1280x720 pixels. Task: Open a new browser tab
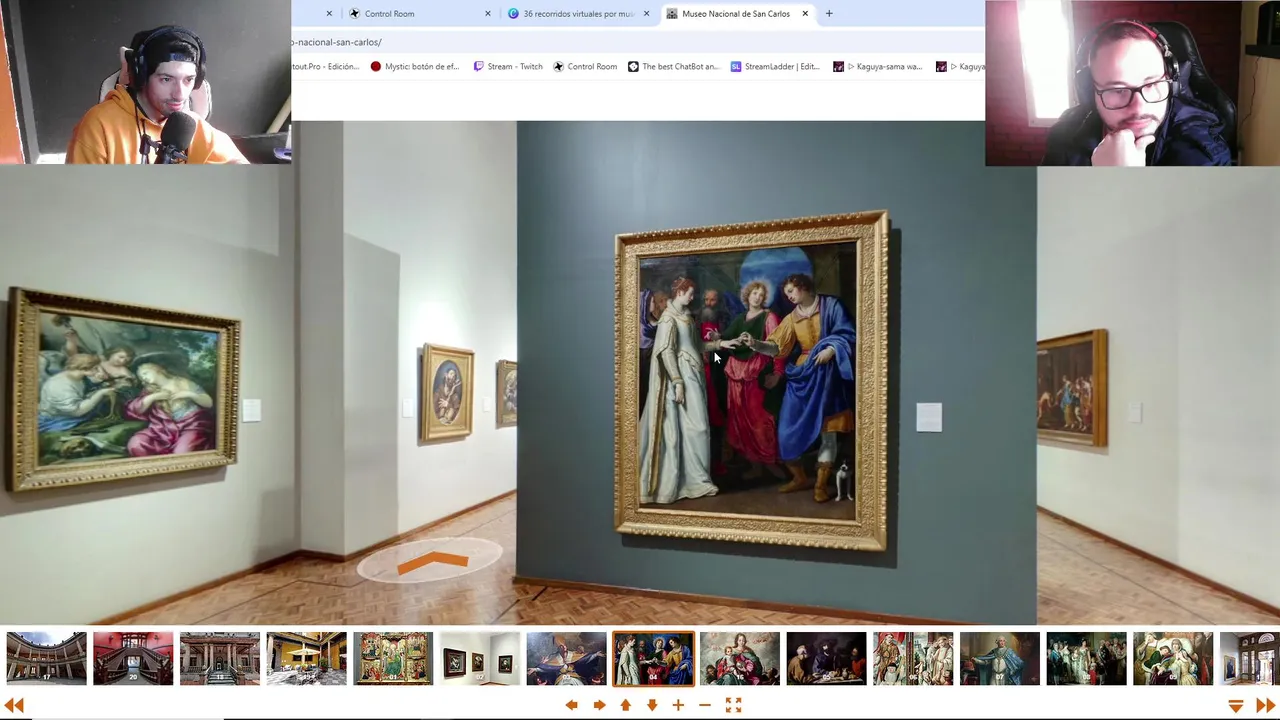pos(829,14)
